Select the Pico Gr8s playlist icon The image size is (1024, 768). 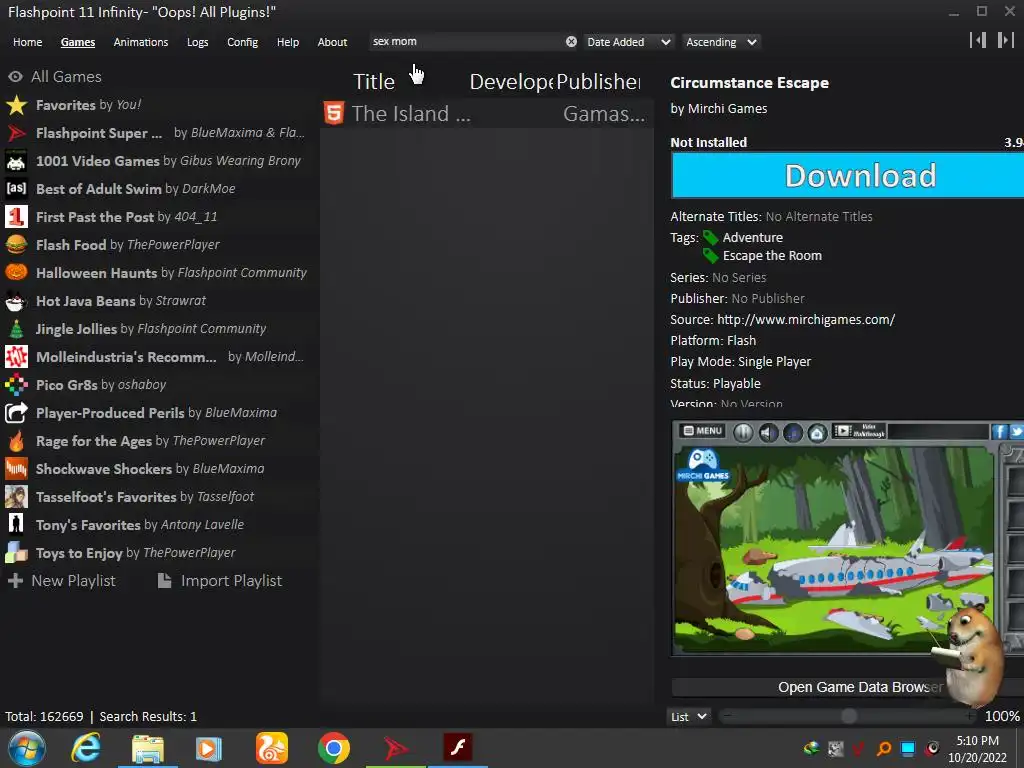pyautogui.click(x=16, y=385)
